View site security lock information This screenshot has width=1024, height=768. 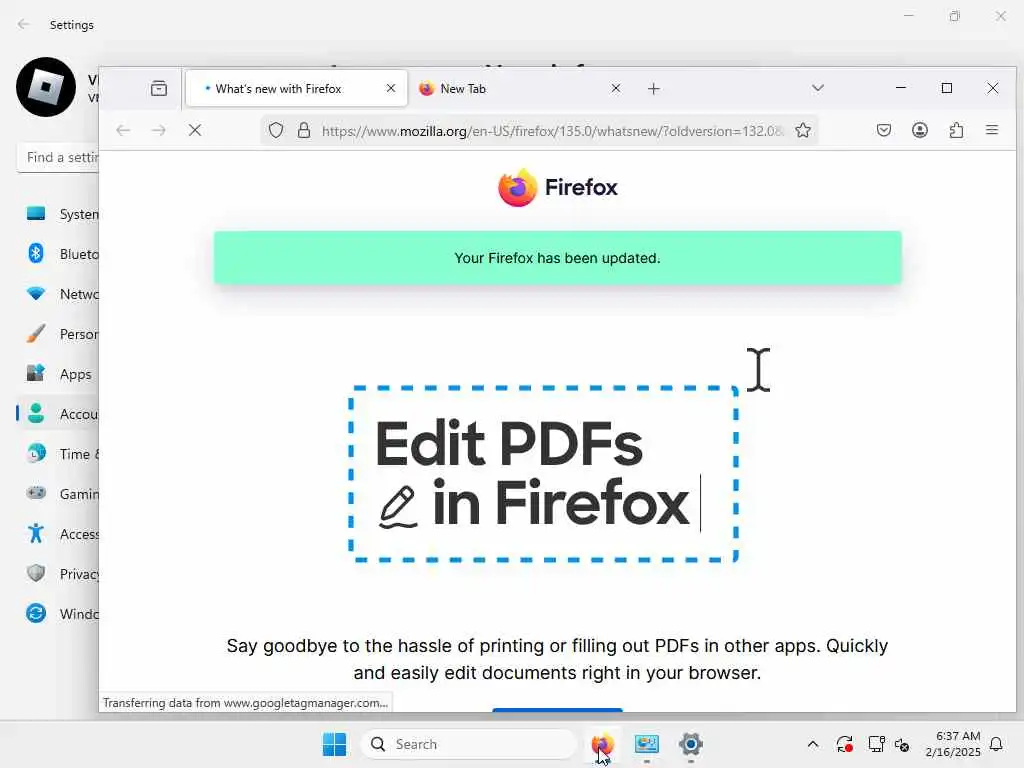[x=304, y=131]
